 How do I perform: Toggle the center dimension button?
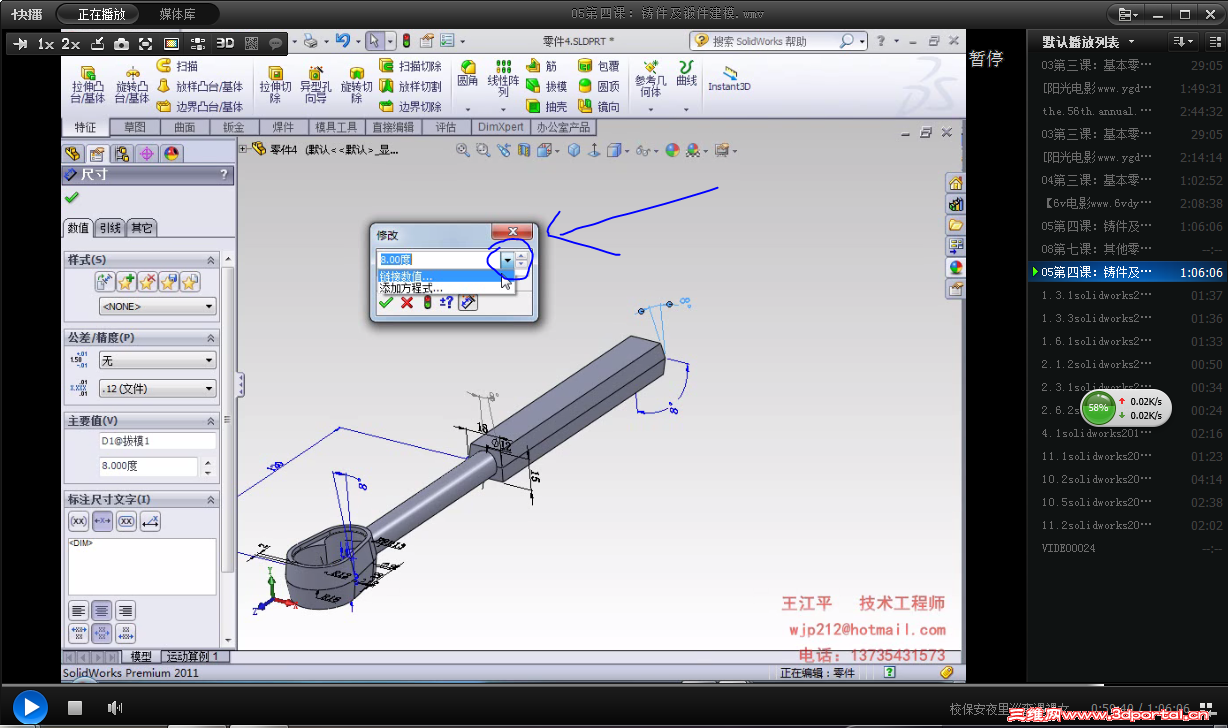point(102,521)
